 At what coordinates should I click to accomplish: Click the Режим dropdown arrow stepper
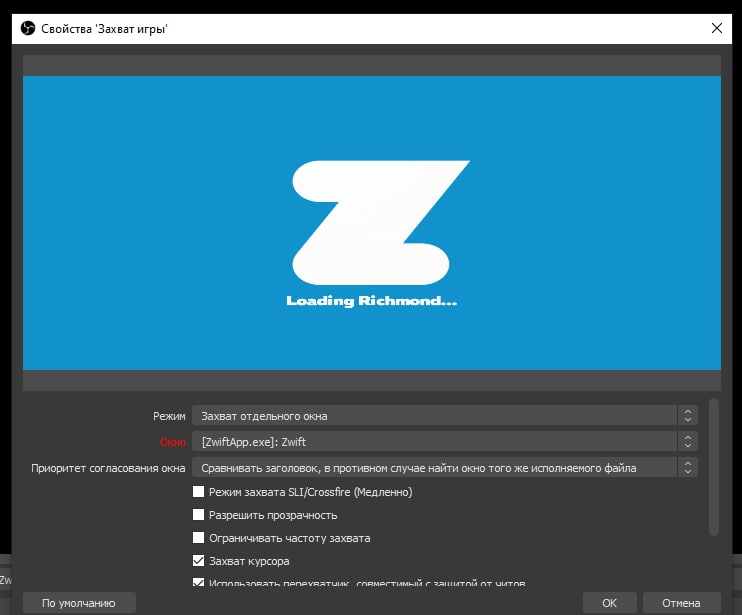pos(688,416)
